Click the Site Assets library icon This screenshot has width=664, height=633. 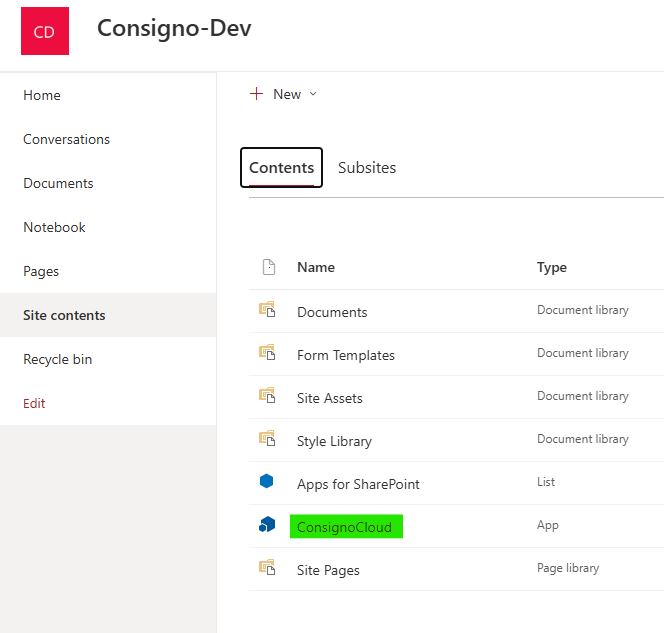[267, 395]
